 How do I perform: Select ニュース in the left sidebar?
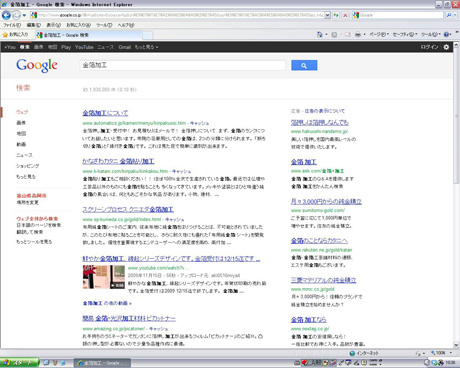(x=25, y=155)
